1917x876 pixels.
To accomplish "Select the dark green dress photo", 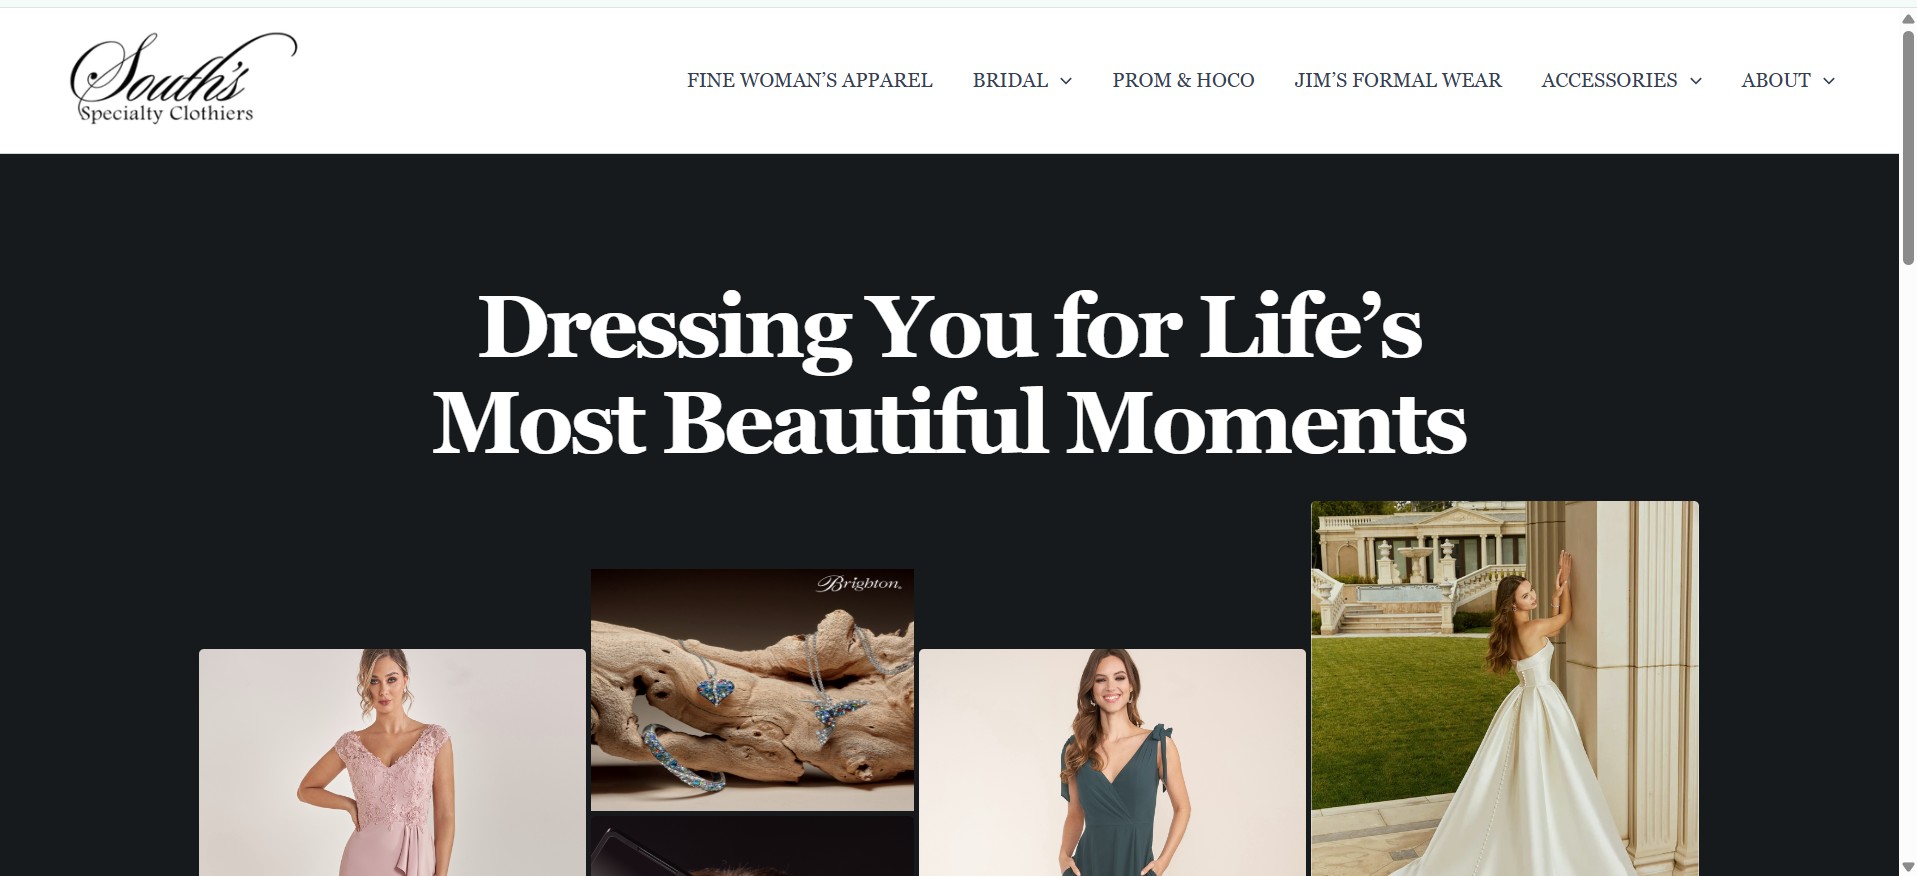I will 1112,762.
